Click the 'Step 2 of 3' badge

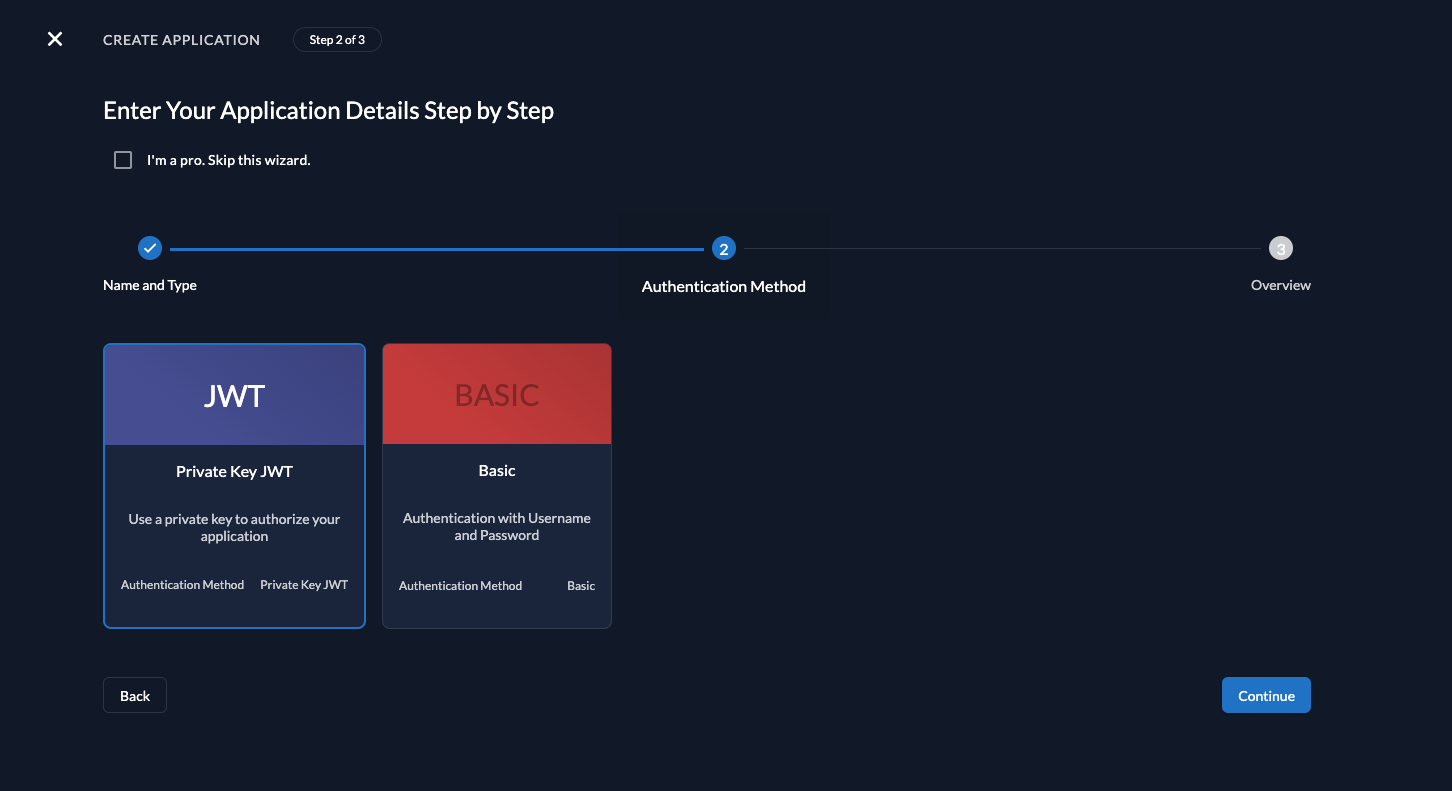pyautogui.click(x=337, y=40)
